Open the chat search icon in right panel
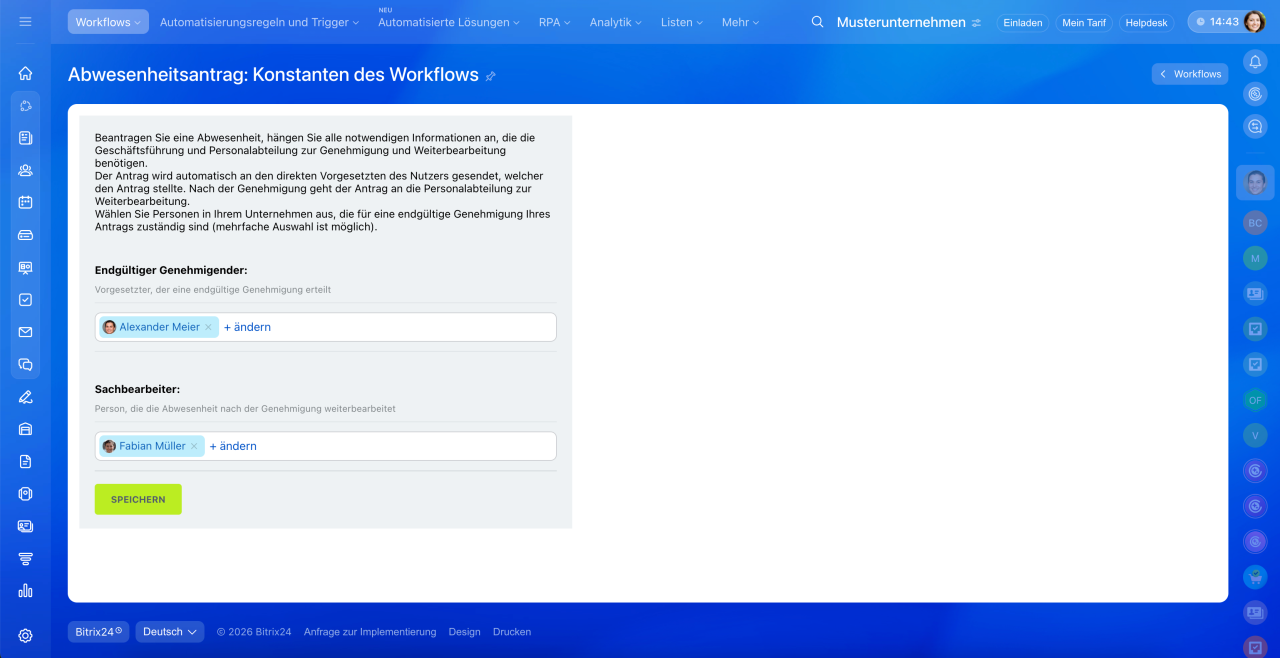Image resolution: width=1280 pixels, height=658 pixels. [1255, 126]
